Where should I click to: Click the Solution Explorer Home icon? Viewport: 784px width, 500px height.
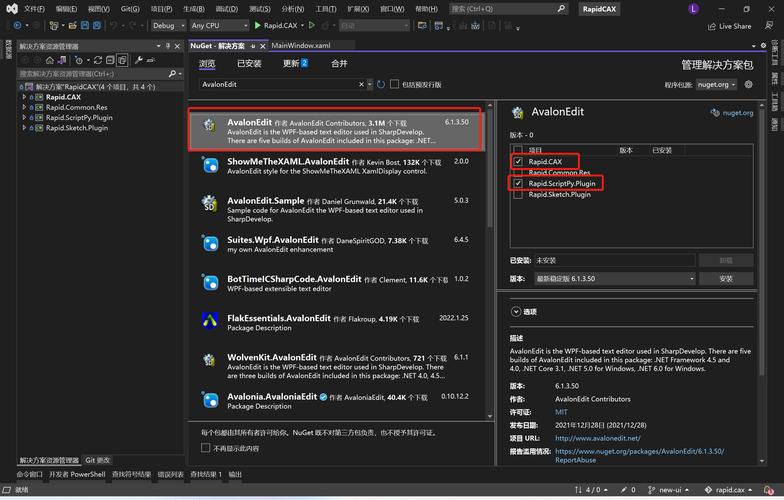[50, 60]
